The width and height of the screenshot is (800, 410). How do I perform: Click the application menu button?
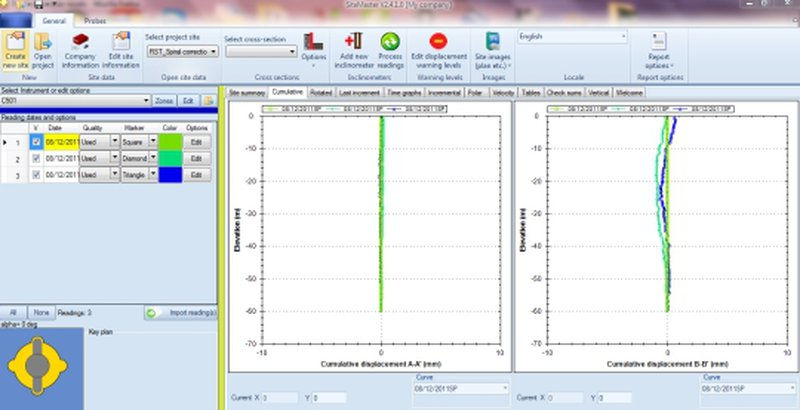pos(15,20)
